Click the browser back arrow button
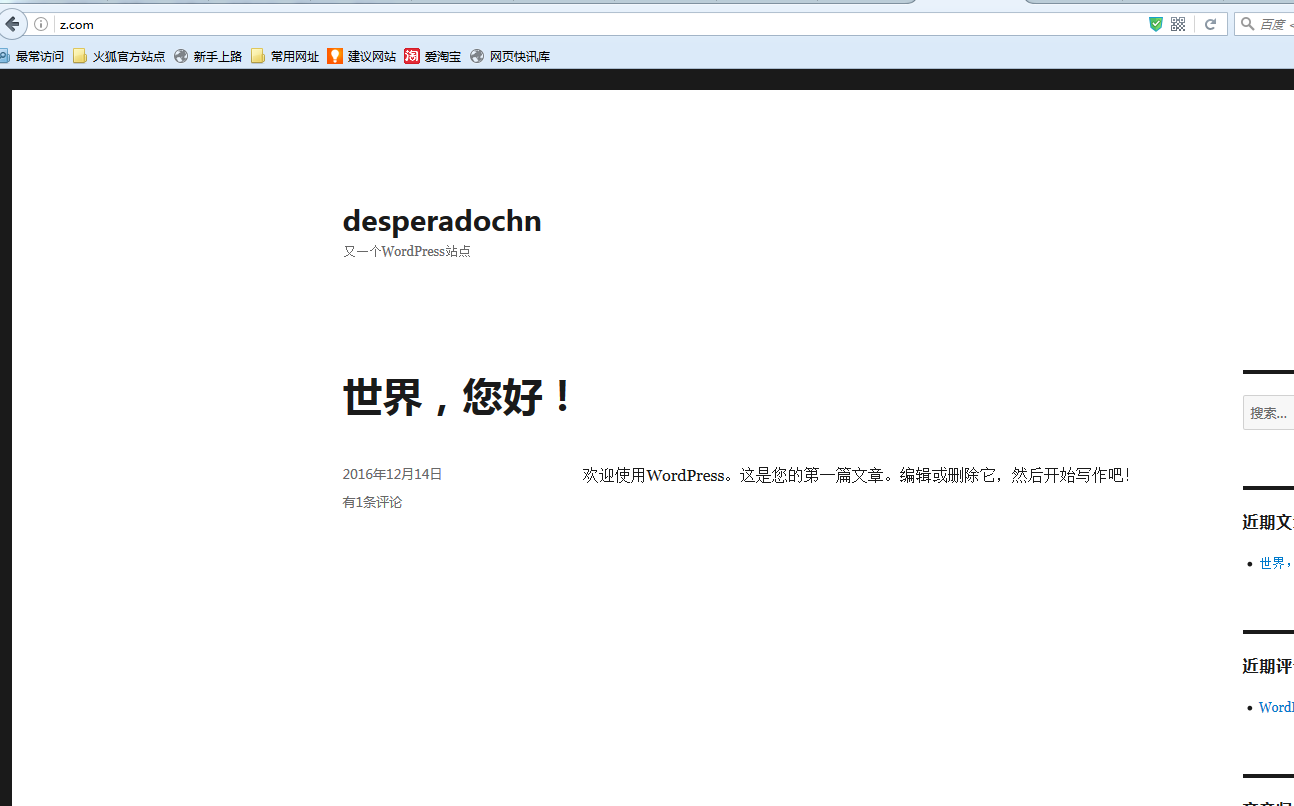Viewport: 1294px width, 806px height. 12,24
